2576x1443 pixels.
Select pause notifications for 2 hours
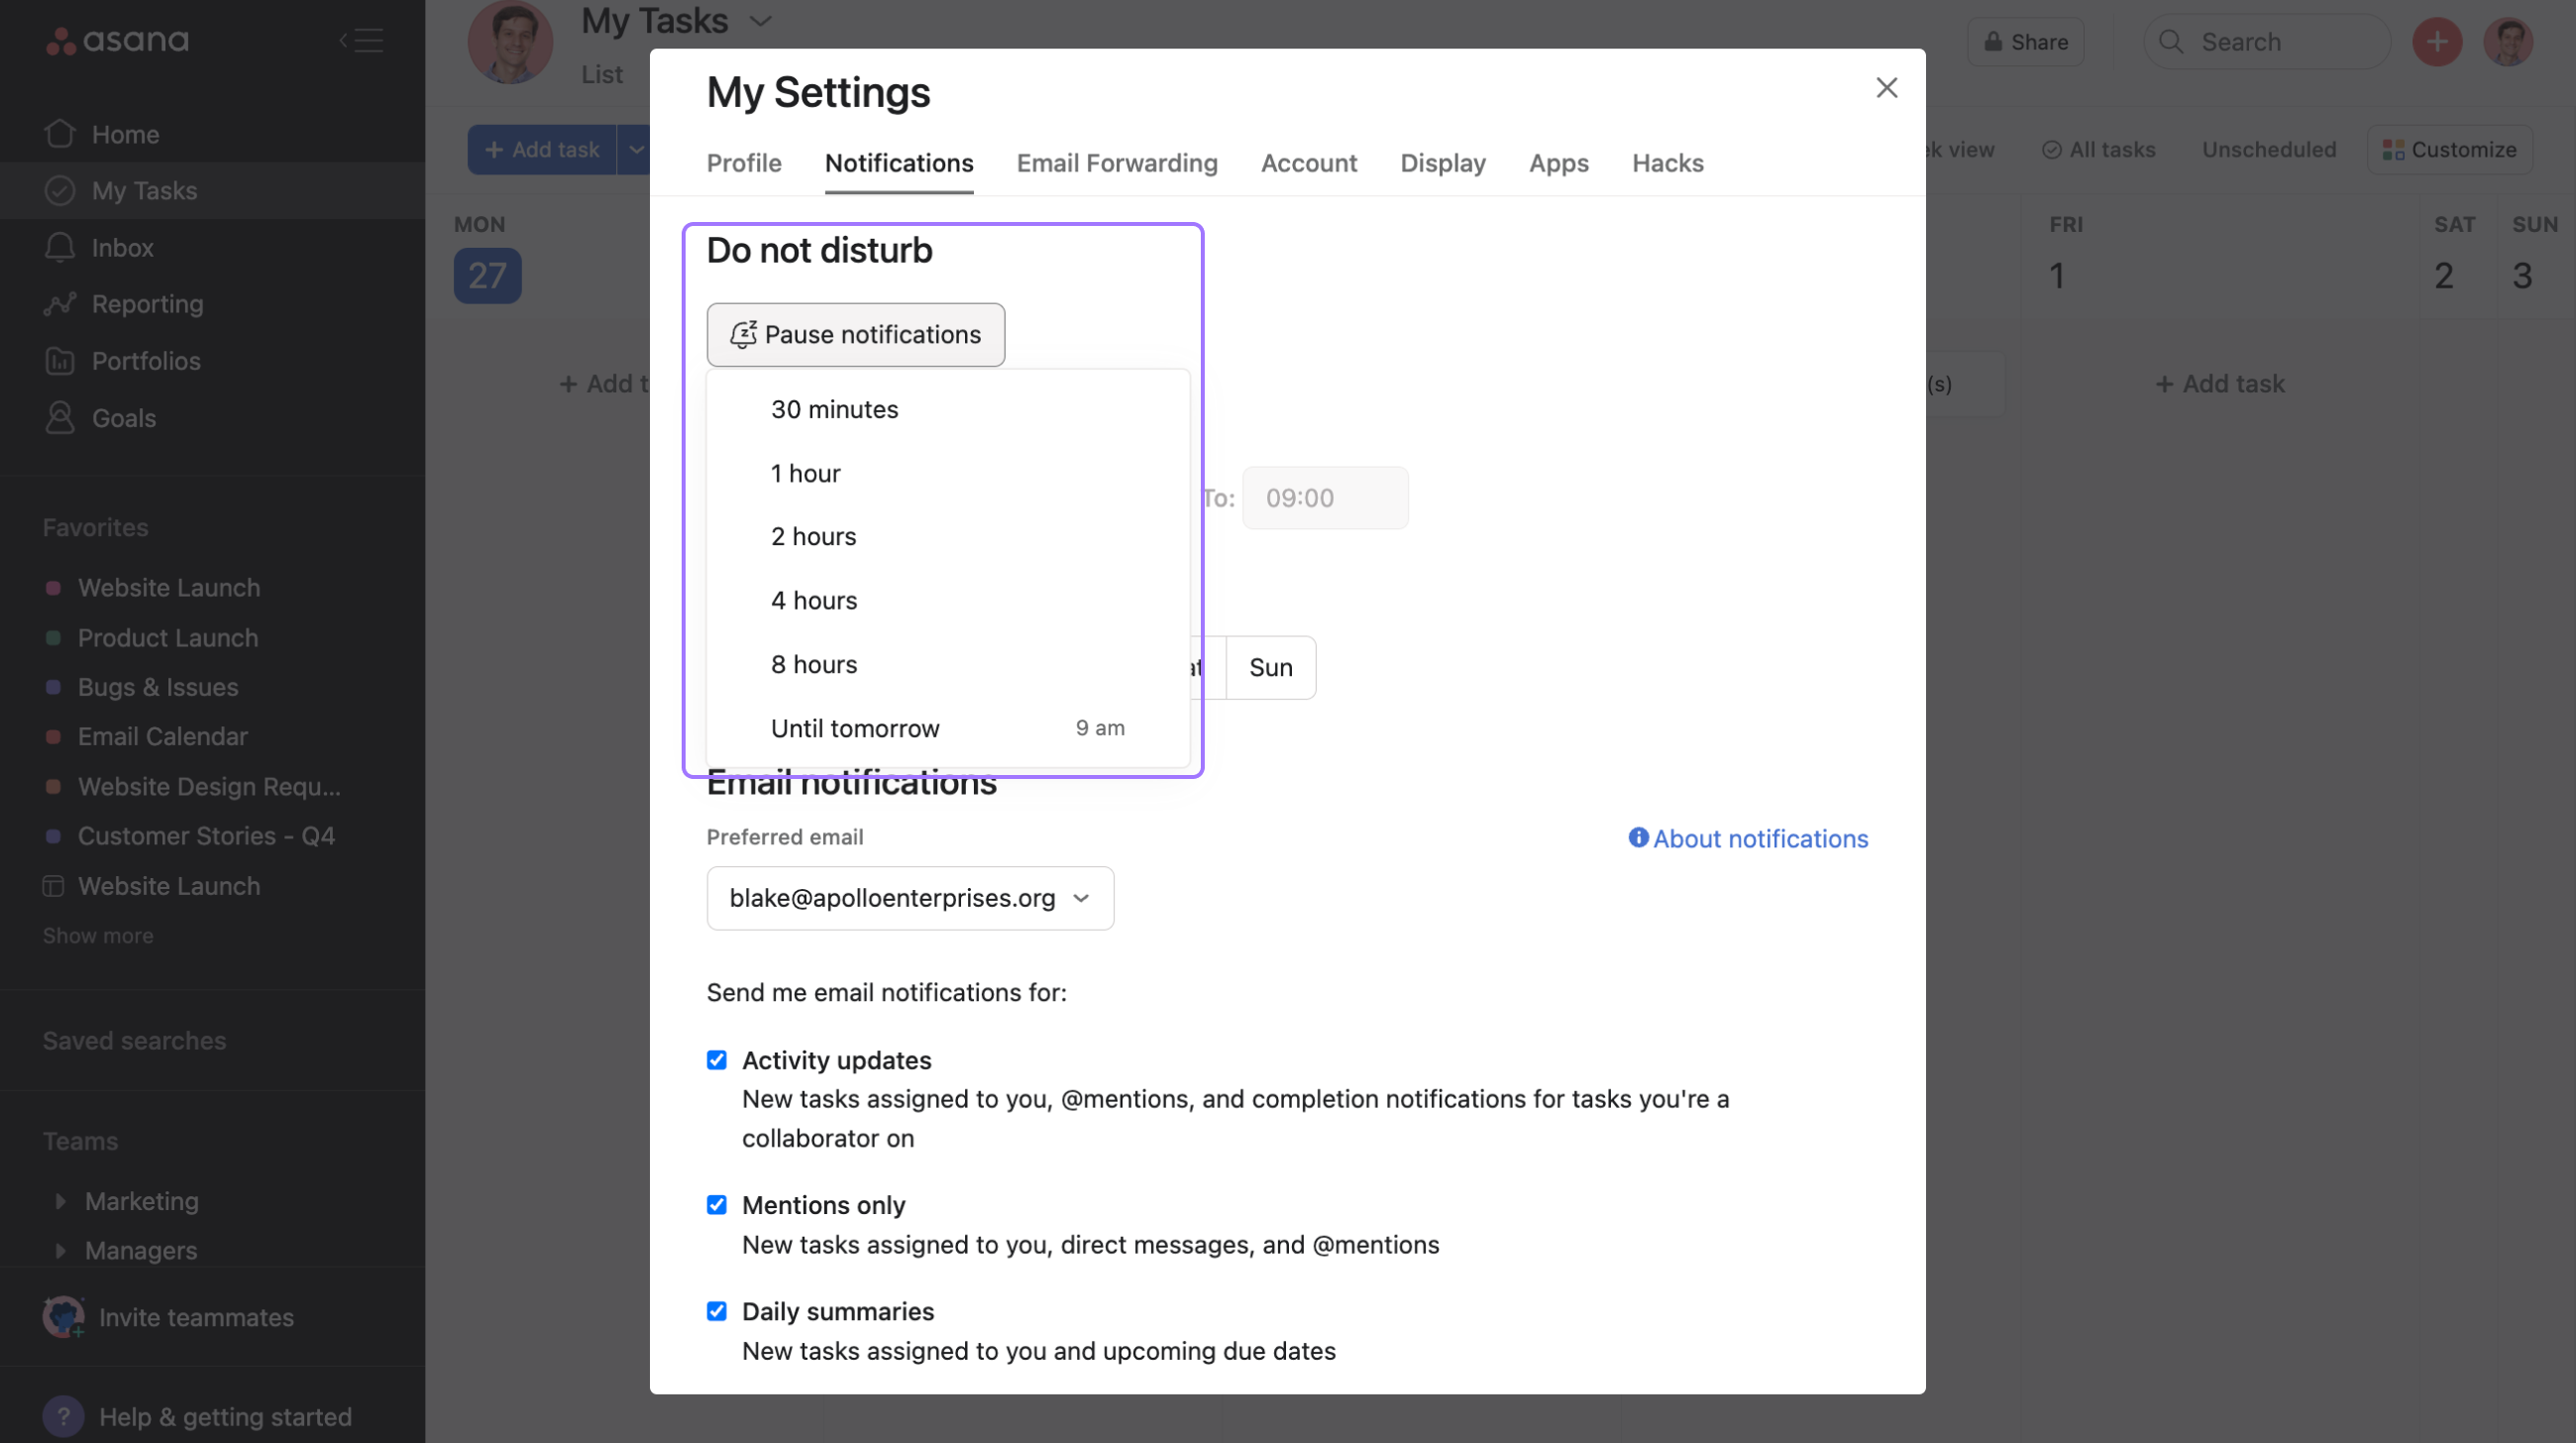click(x=813, y=535)
